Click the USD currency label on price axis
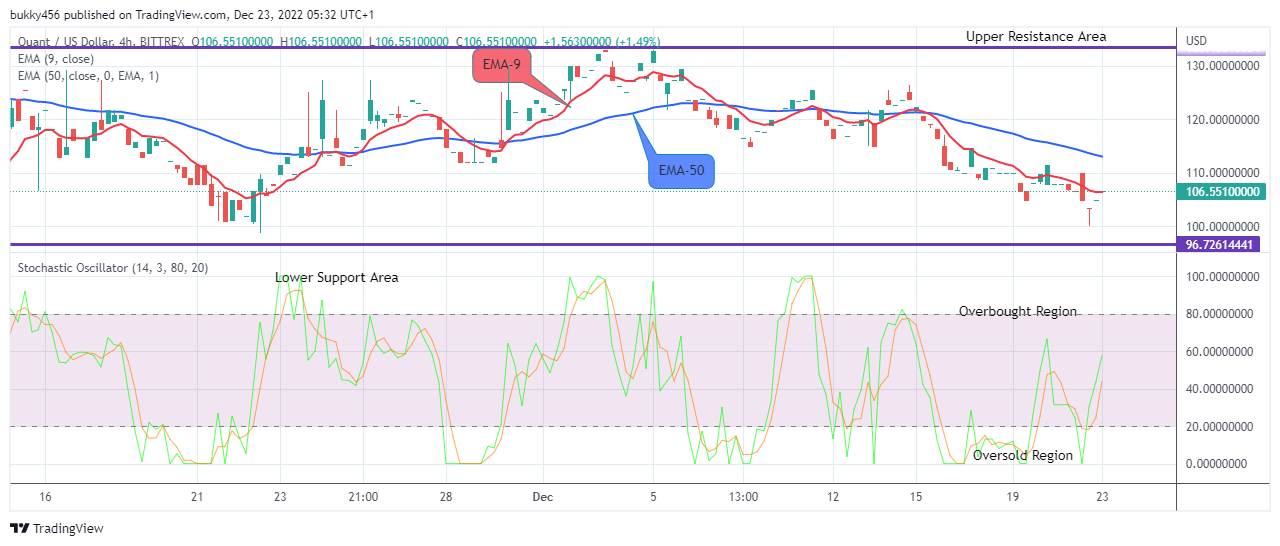1280x546 pixels. 1197,41
